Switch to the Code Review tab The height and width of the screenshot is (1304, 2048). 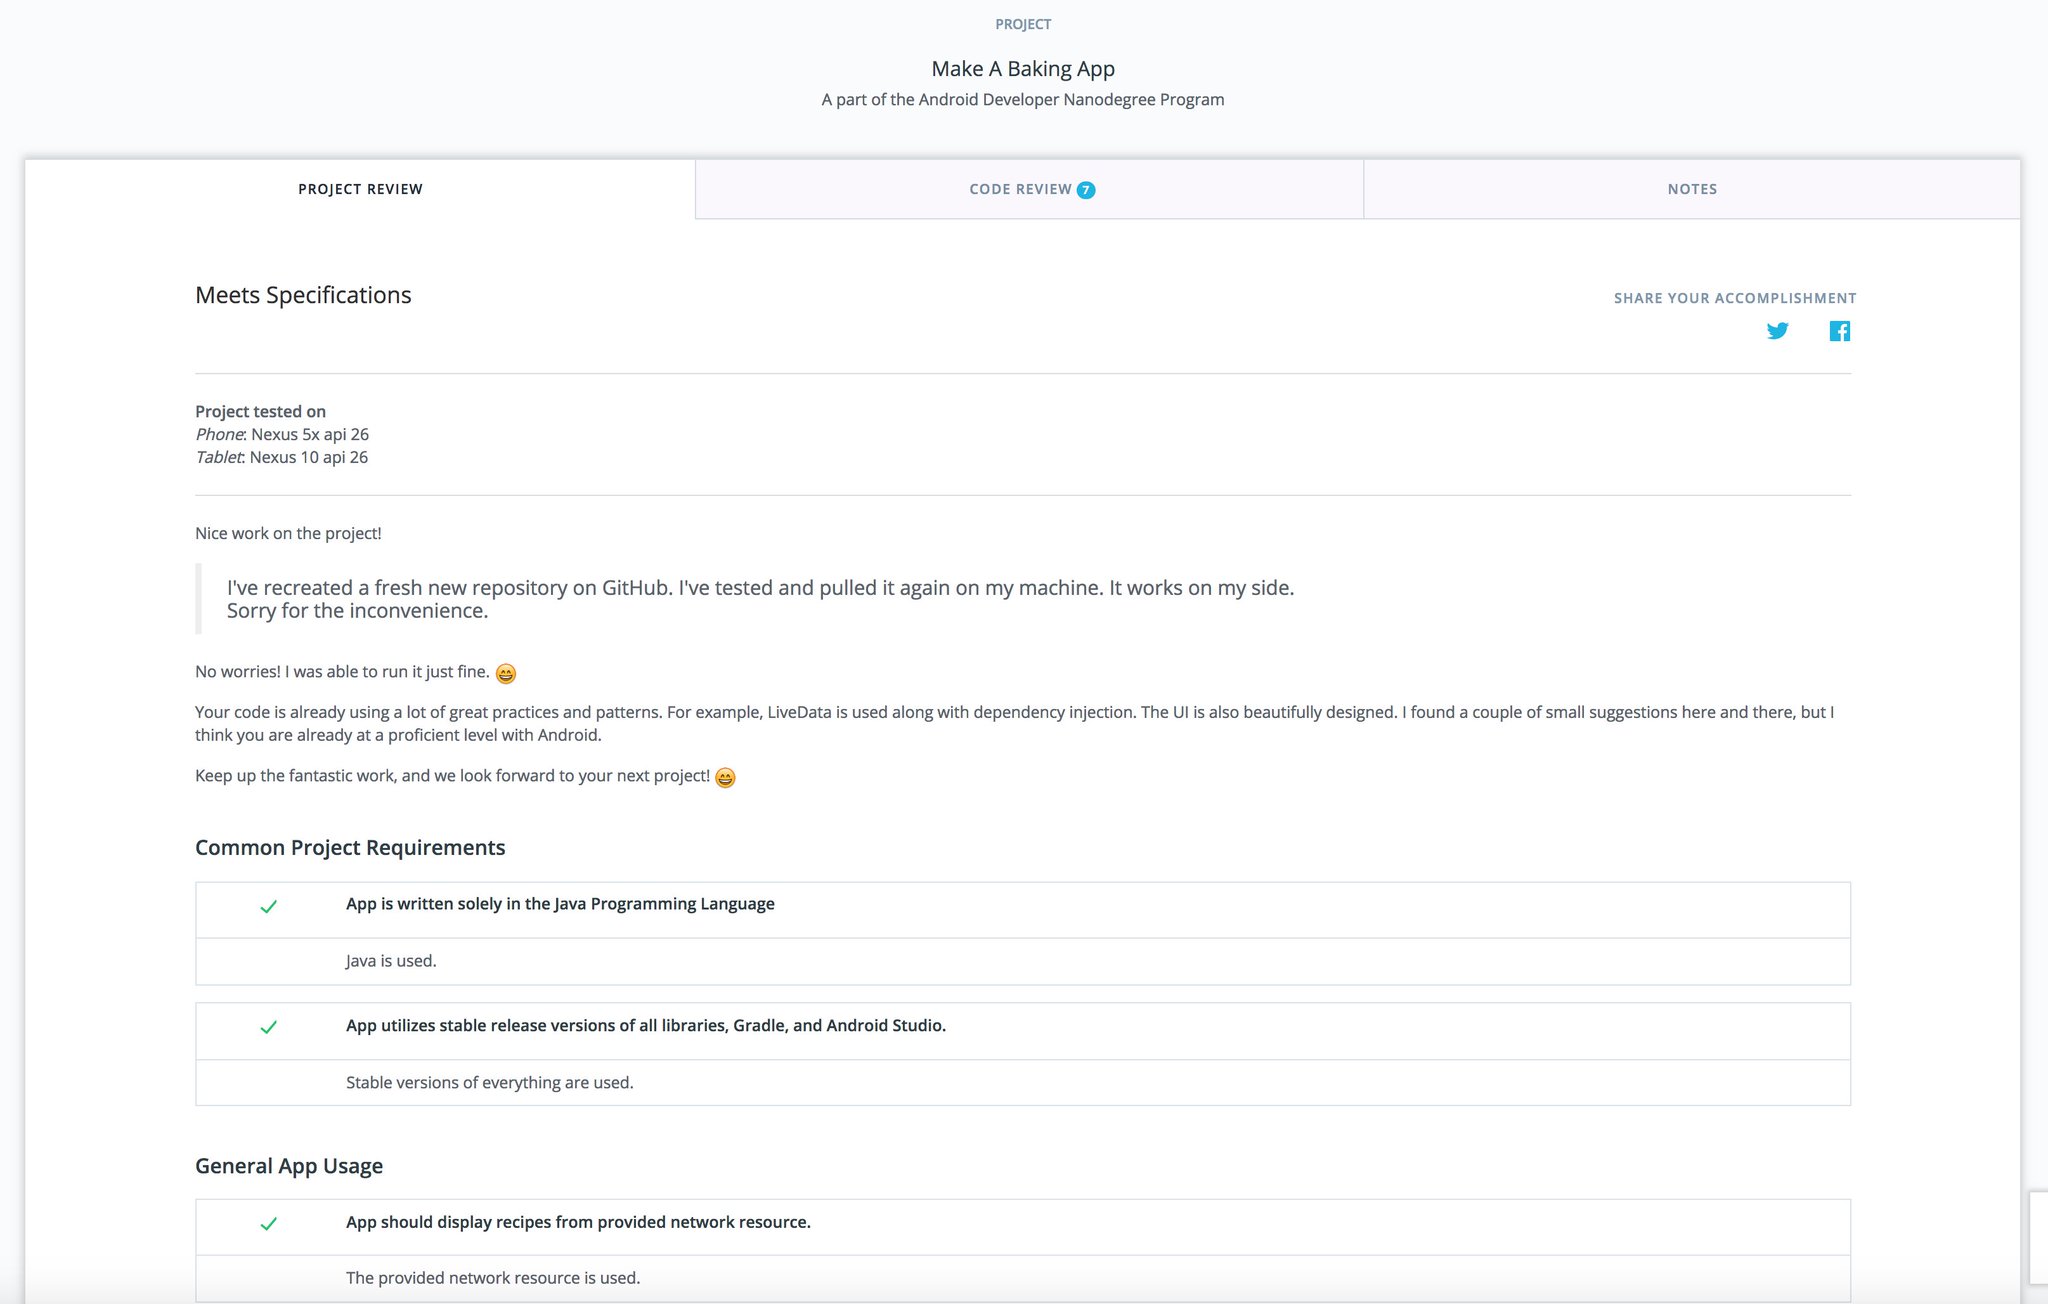pos(1020,189)
